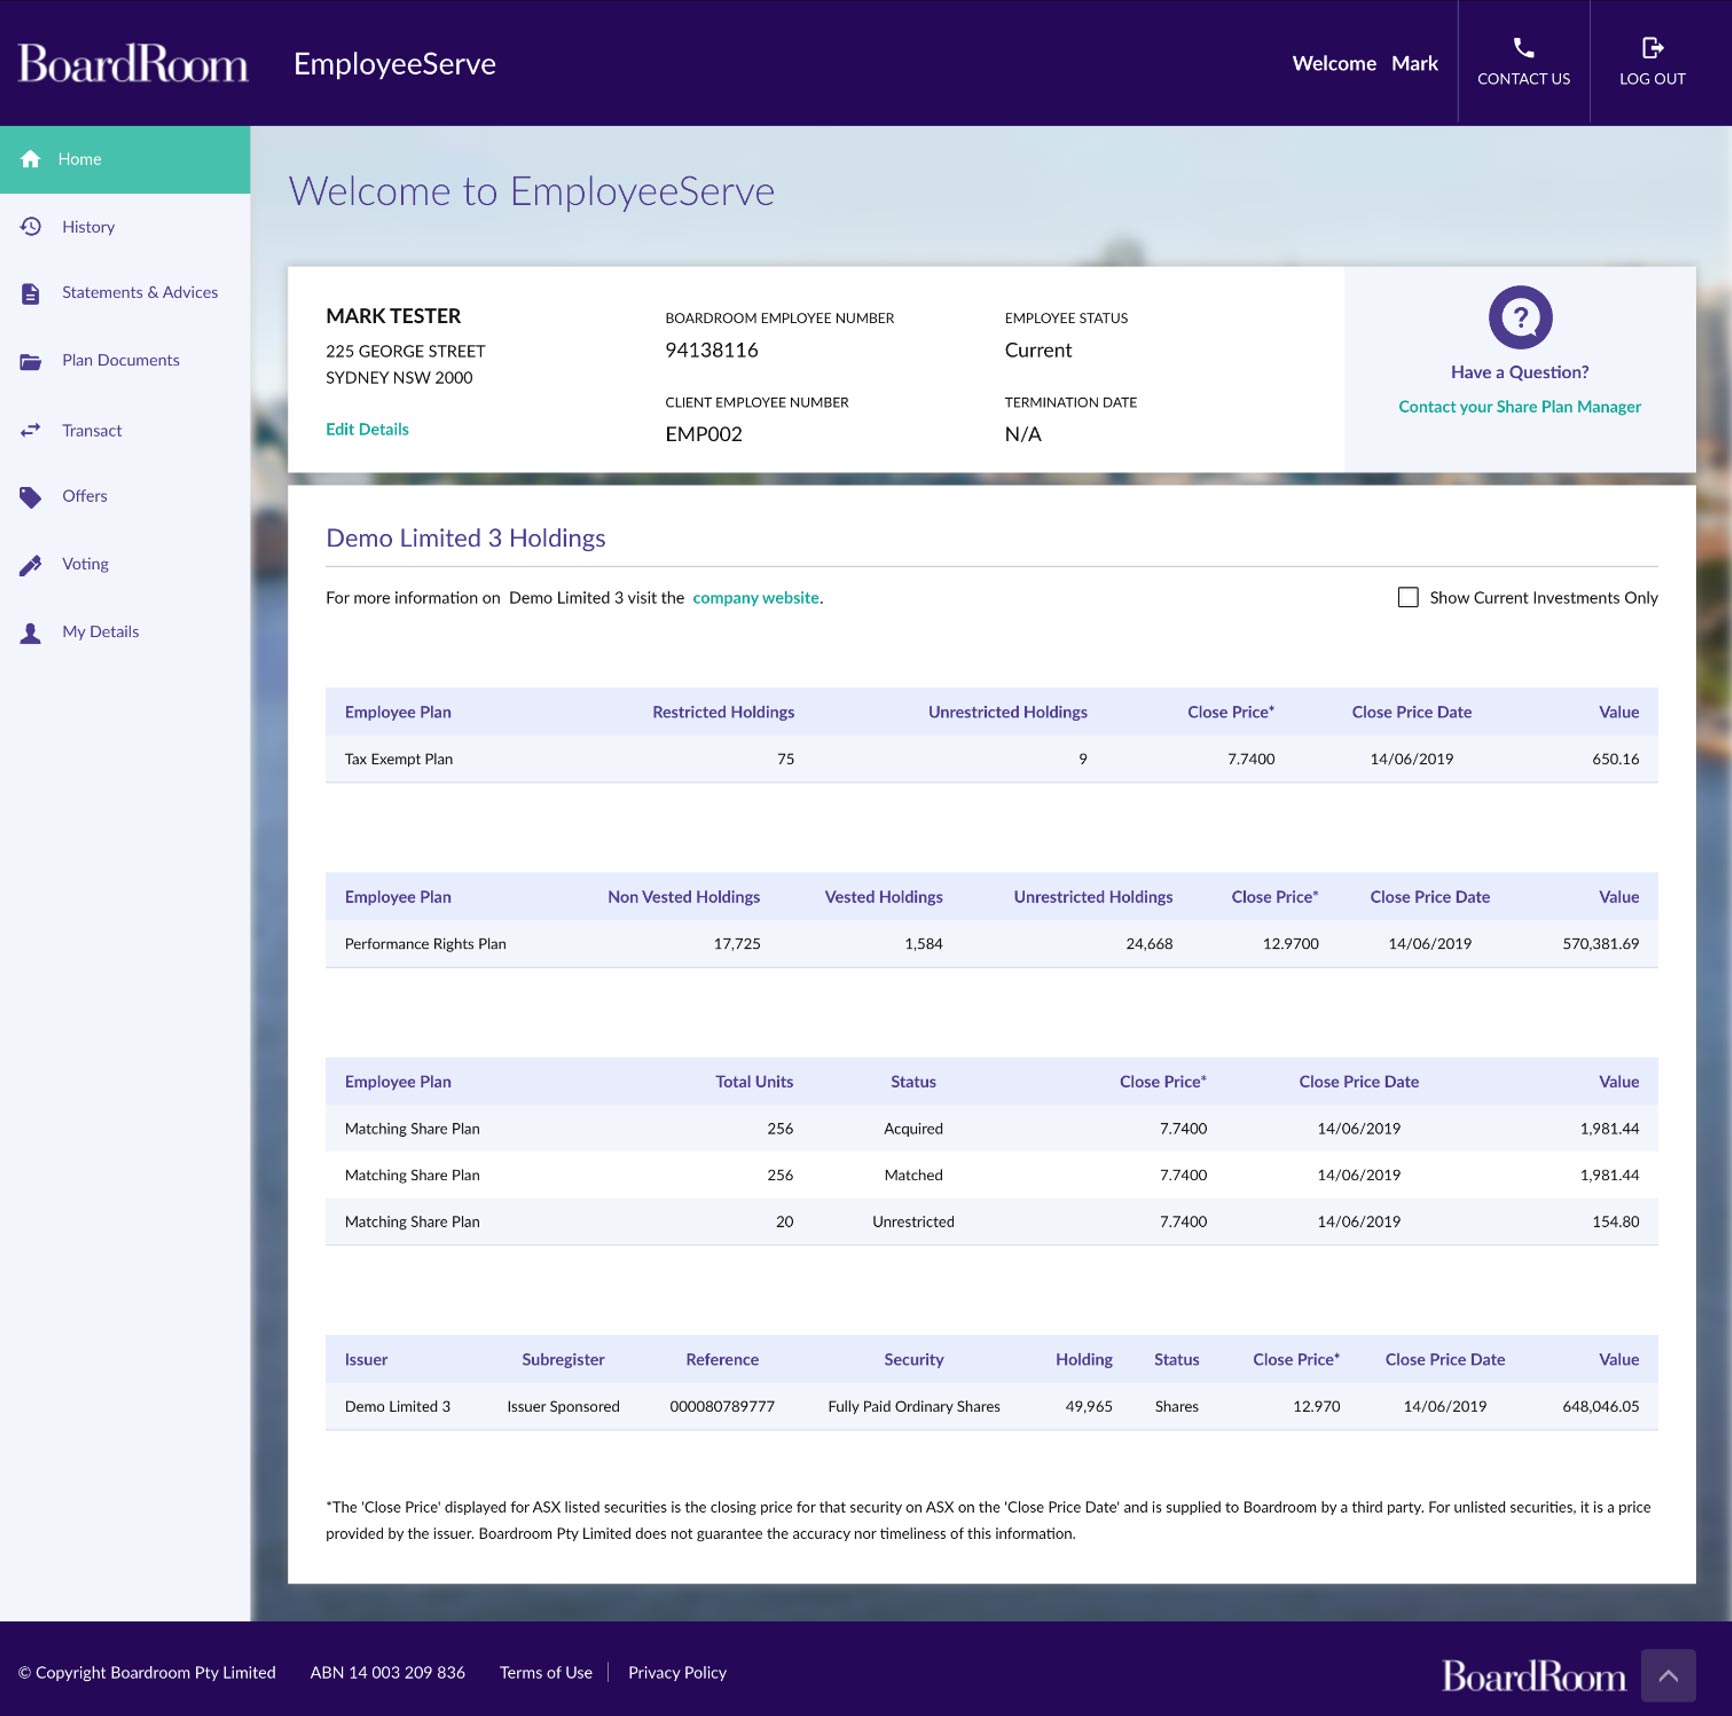Click the Log Out exit icon

coord(1652,48)
